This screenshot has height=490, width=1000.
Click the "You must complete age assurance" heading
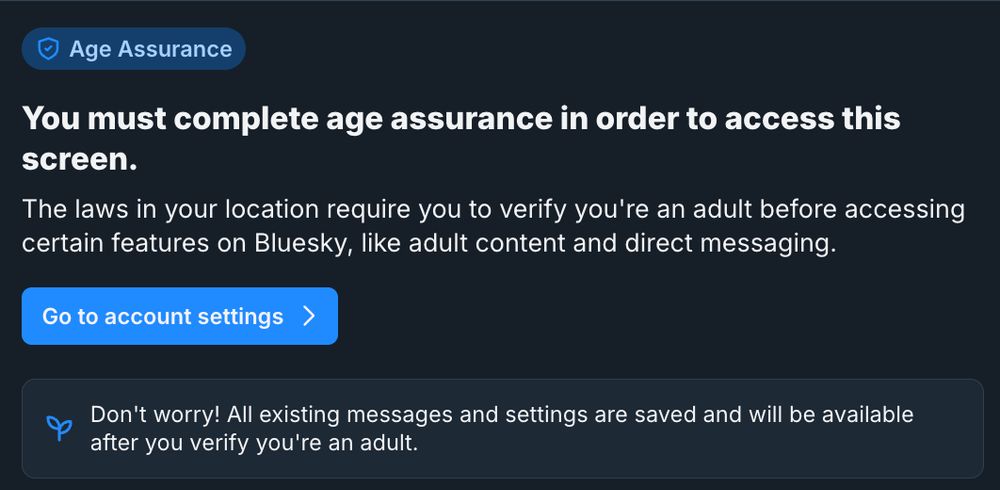pyautogui.click(x=461, y=138)
